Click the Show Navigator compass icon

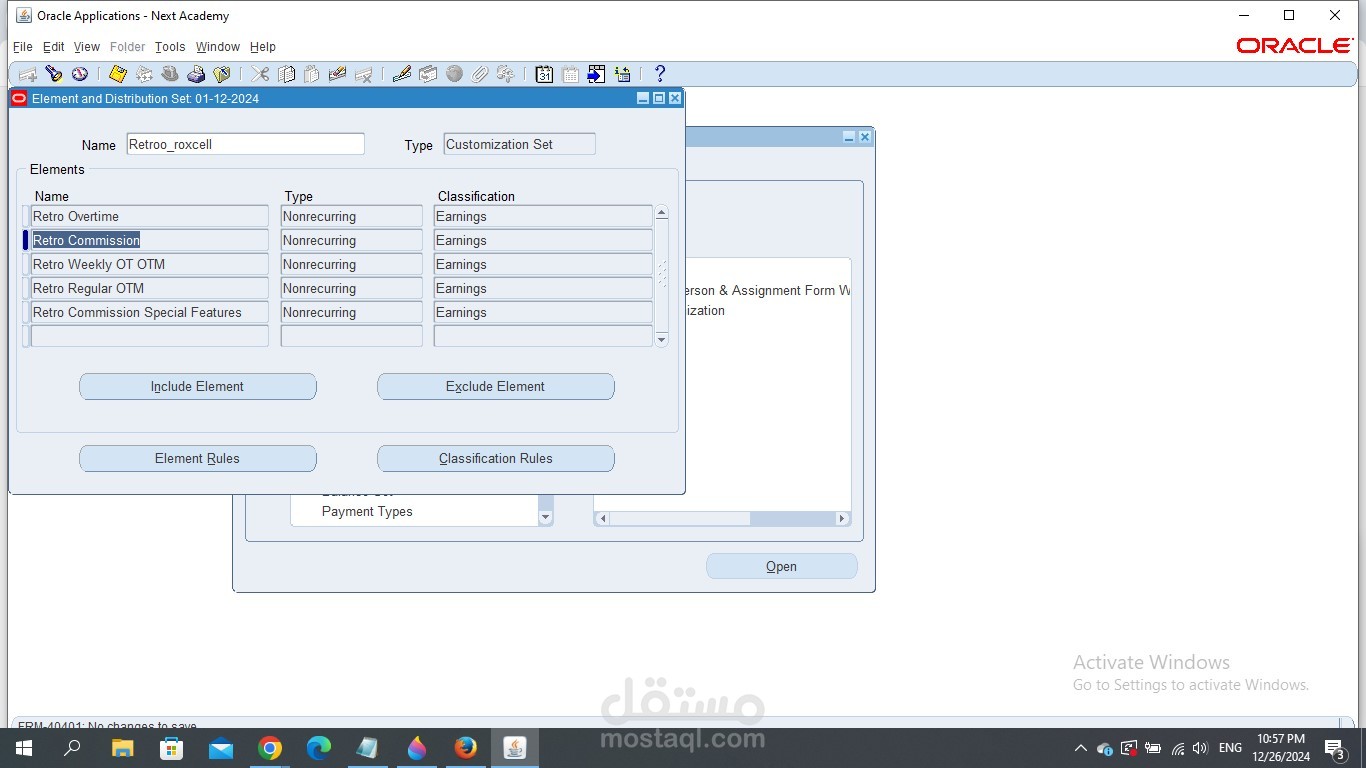[79, 74]
